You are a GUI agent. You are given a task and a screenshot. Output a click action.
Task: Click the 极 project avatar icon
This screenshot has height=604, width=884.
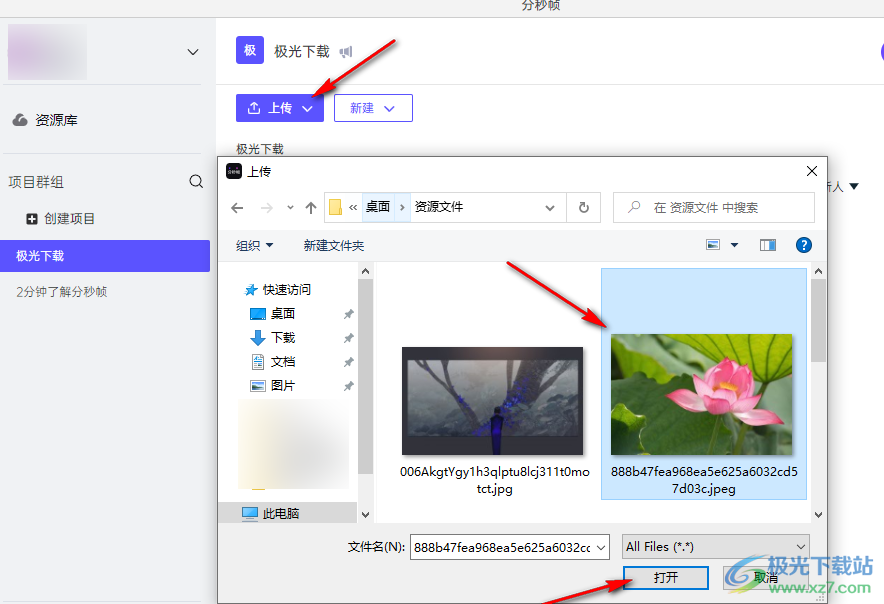pos(250,50)
